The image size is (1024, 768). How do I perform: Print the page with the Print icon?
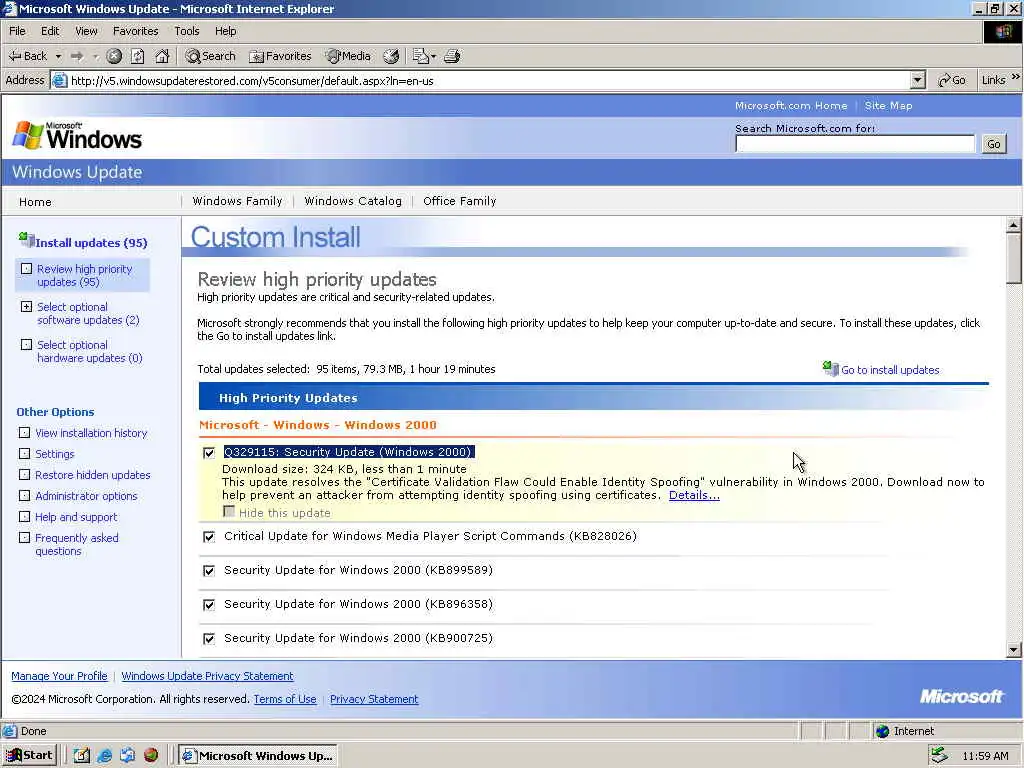click(x=452, y=56)
